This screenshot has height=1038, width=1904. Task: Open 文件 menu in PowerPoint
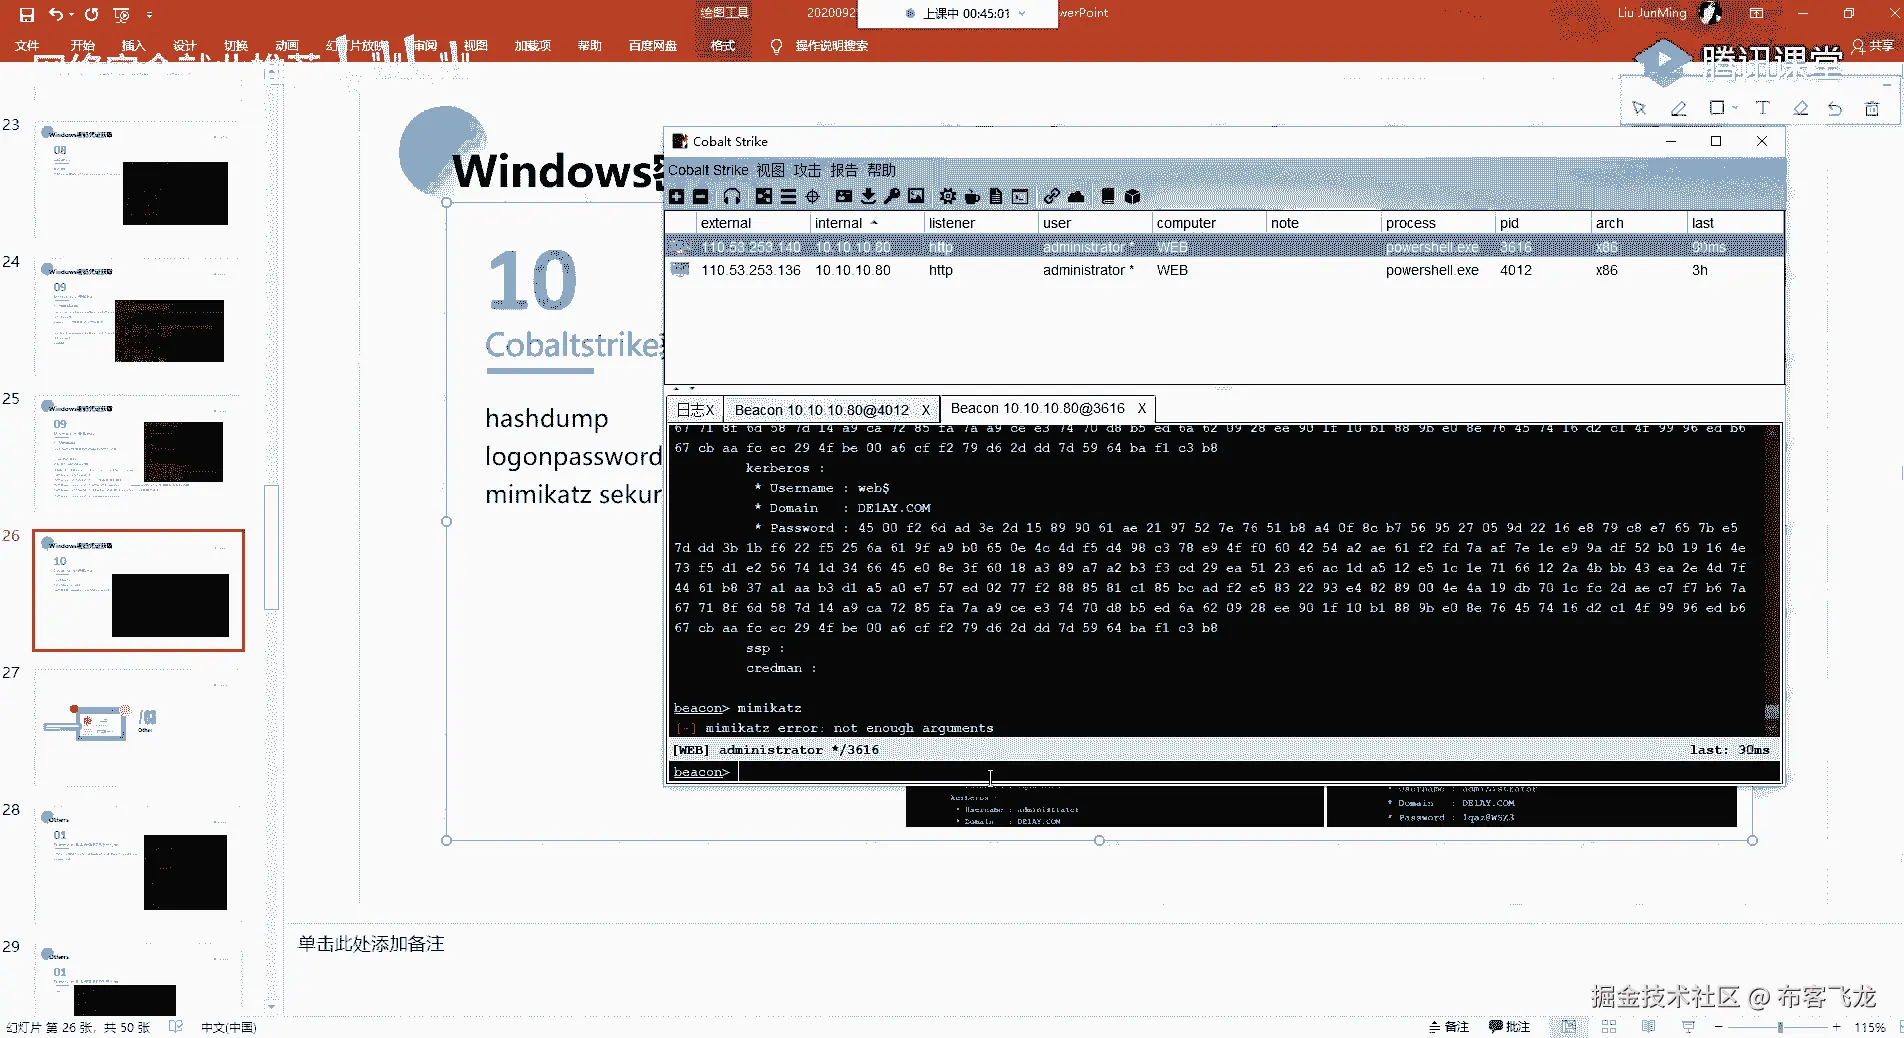pos(27,46)
